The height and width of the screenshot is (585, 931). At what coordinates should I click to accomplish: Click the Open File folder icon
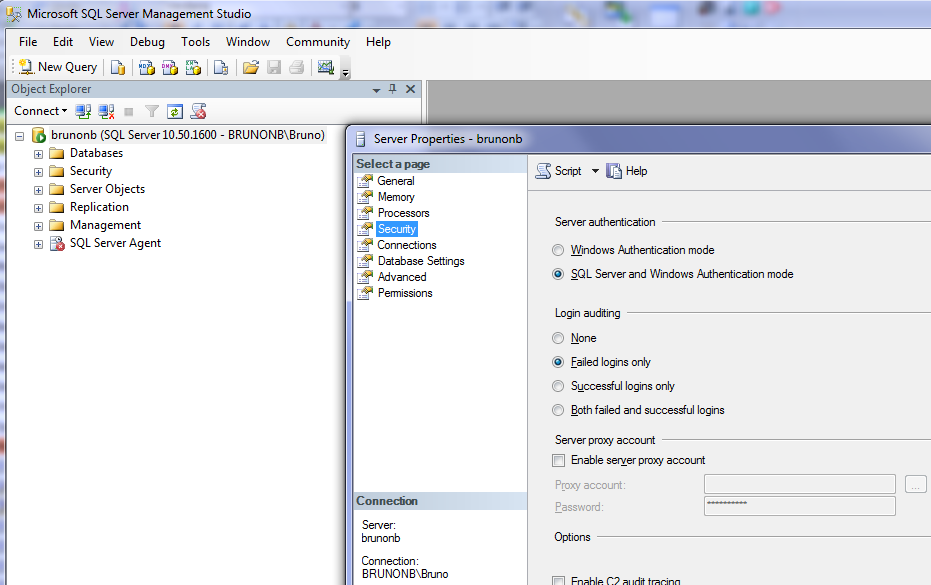251,68
